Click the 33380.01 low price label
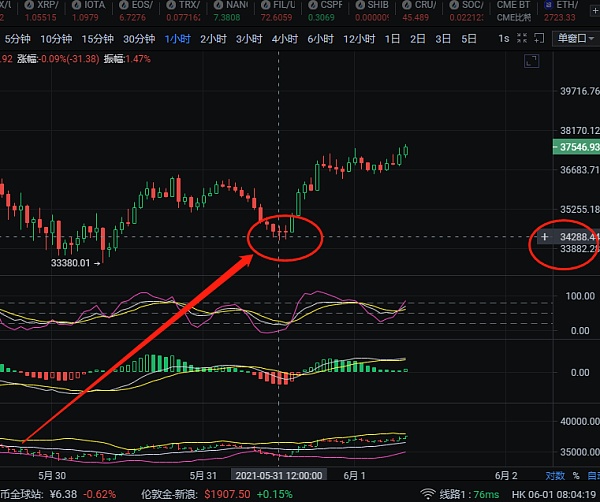Image resolution: width=600 pixels, height=502 pixels. tap(70, 263)
